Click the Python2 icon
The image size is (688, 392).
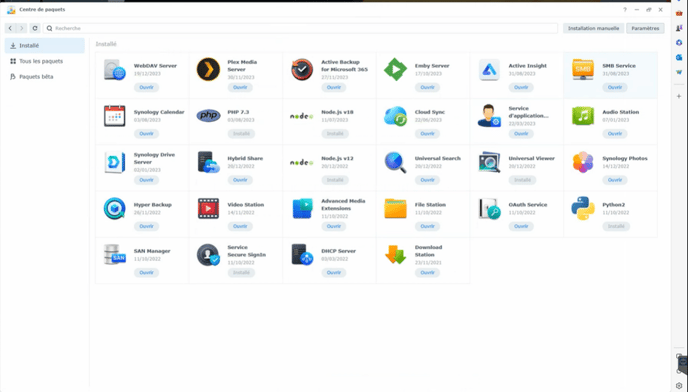point(583,209)
